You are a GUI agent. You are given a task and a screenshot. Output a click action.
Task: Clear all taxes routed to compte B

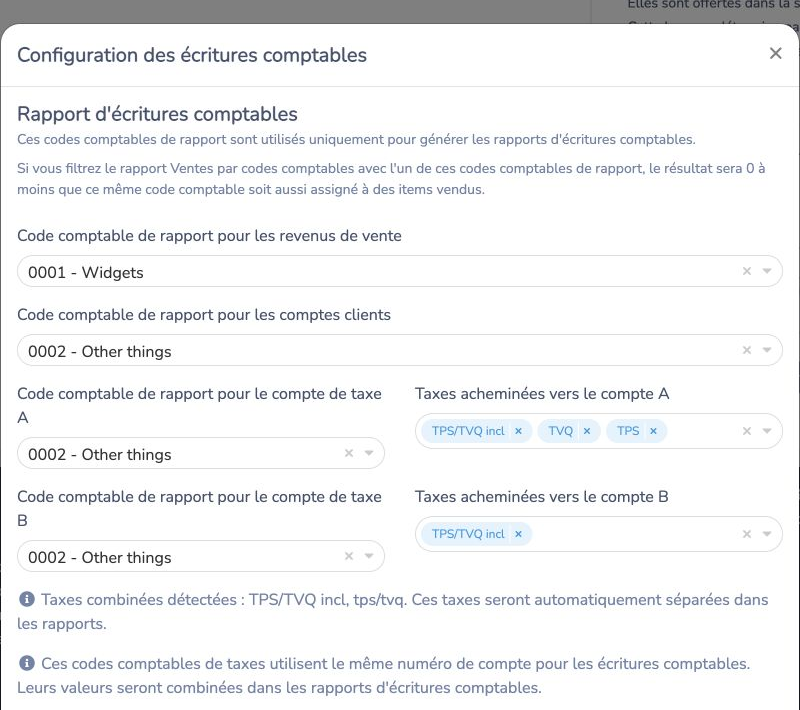(x=746, y=534)
